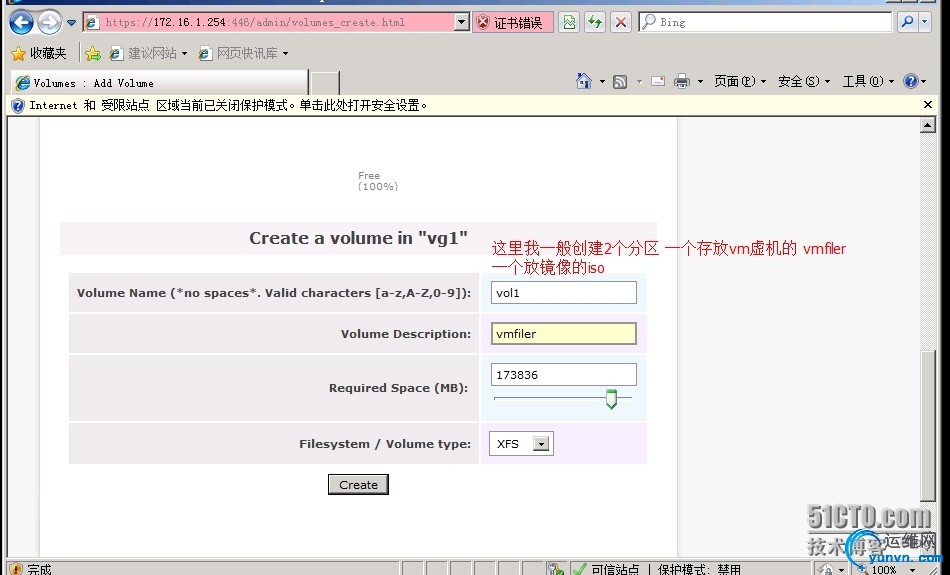Click the Create a volume in vg1 heading
950x575 pixels.
click(x=358, y=238)
